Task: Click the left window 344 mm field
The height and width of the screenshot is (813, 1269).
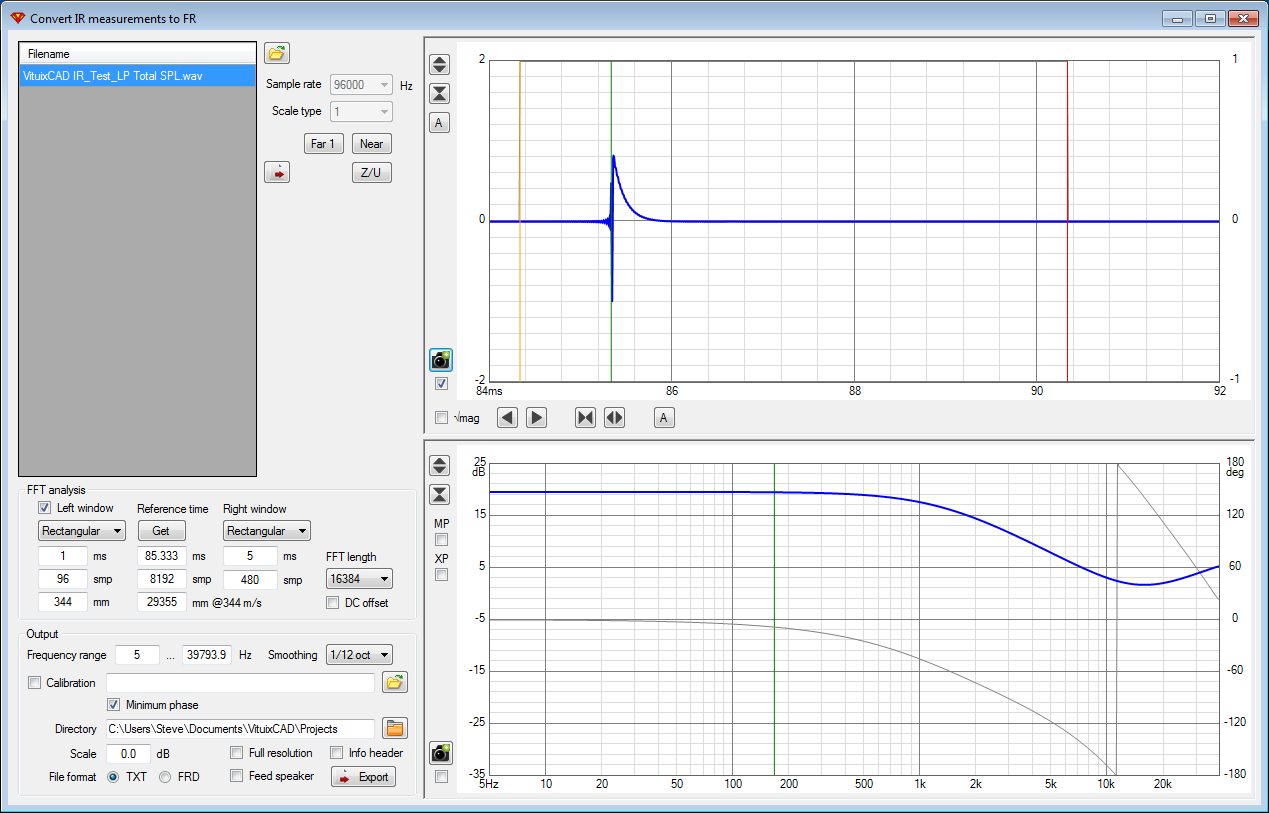Action: click(x=62, y=602)
